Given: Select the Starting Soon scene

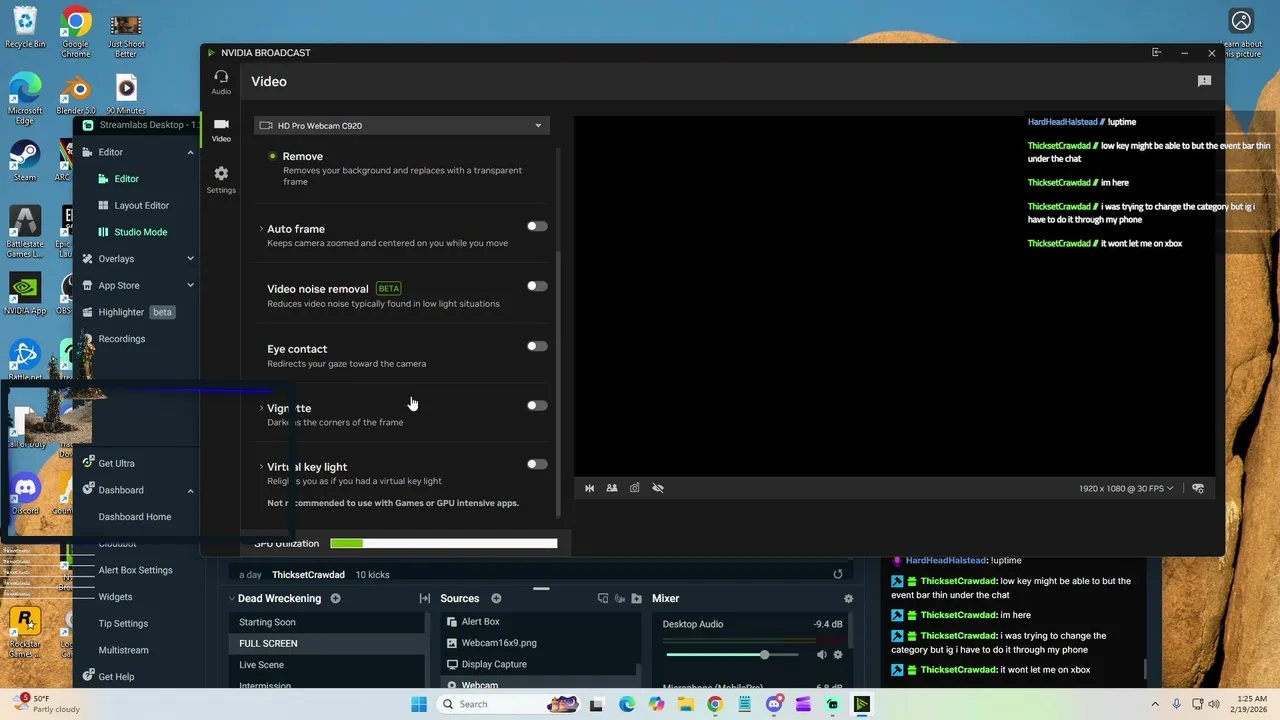Looking at the screenshot, I should pos(328,622).
